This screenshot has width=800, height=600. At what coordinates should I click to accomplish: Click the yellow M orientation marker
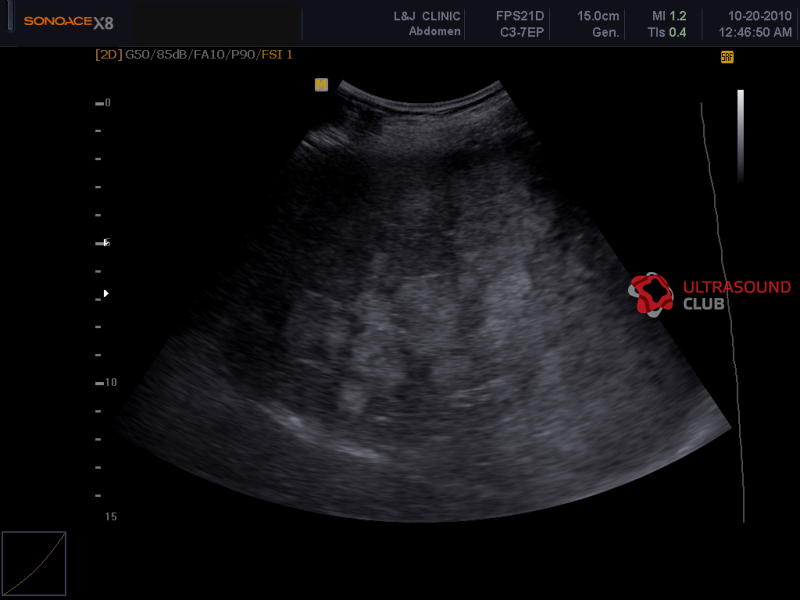click(x=321, y=85)
